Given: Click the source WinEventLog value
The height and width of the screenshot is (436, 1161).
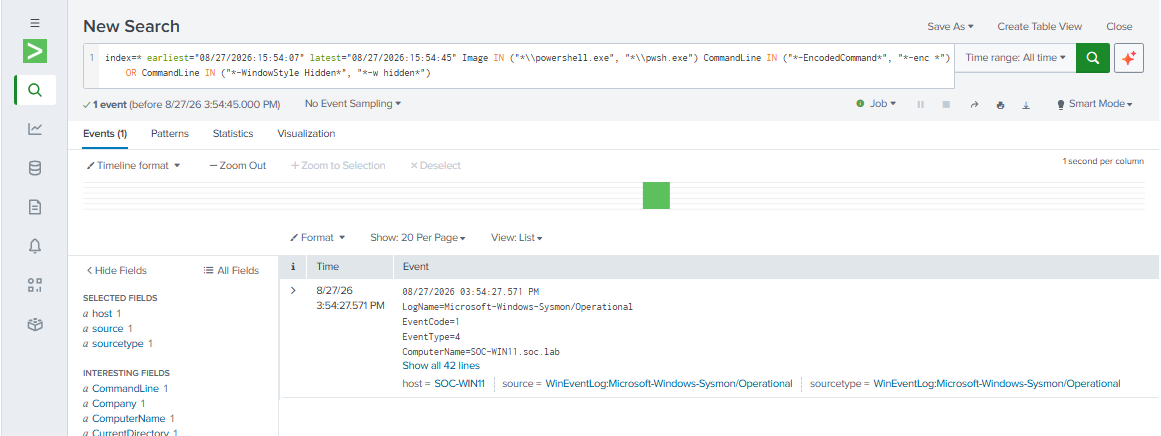Looking at the screenshot, I should 669,383.
